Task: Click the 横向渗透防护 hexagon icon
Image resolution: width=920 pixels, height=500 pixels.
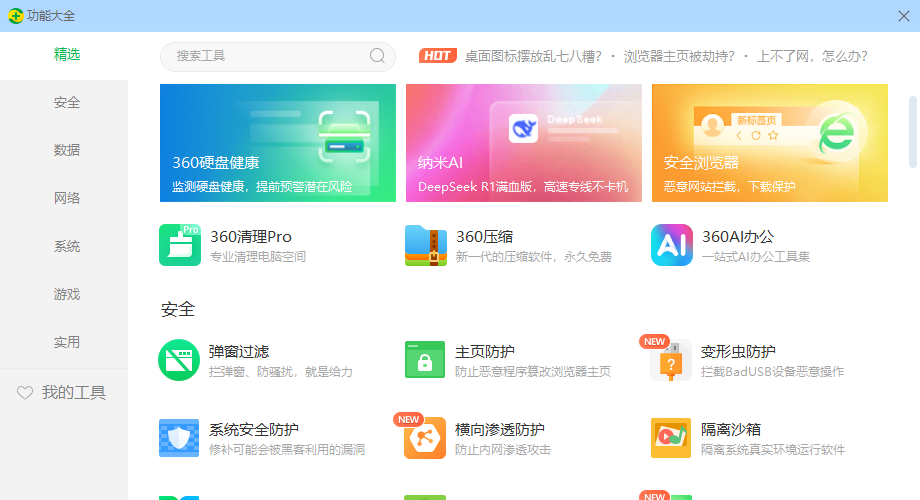Action: coord(425,438)
